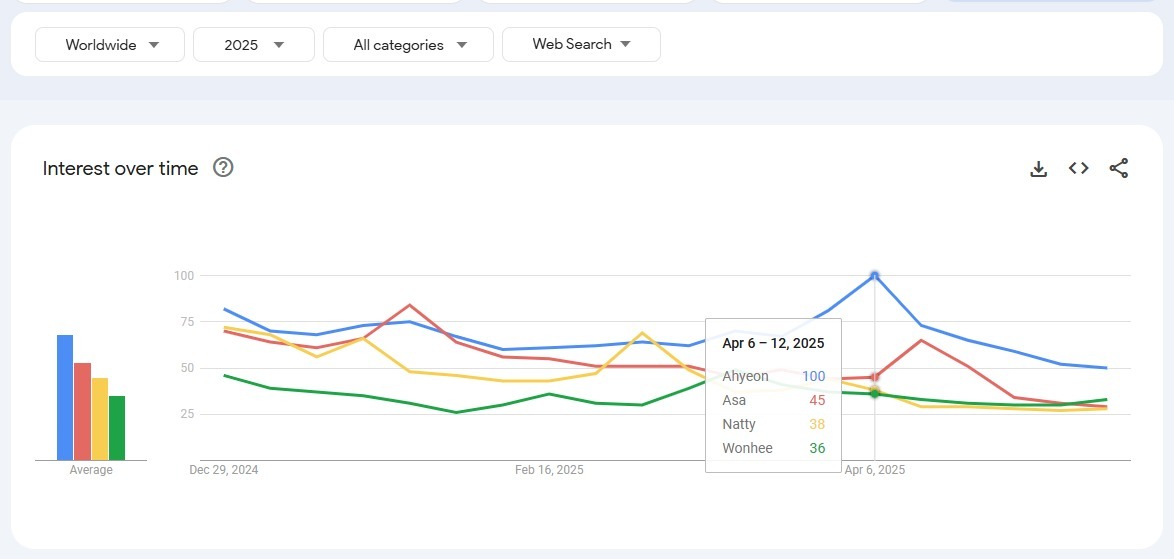Click the 'Interest over time' heading
The image size is (1174, 559).
pos(121,168)
